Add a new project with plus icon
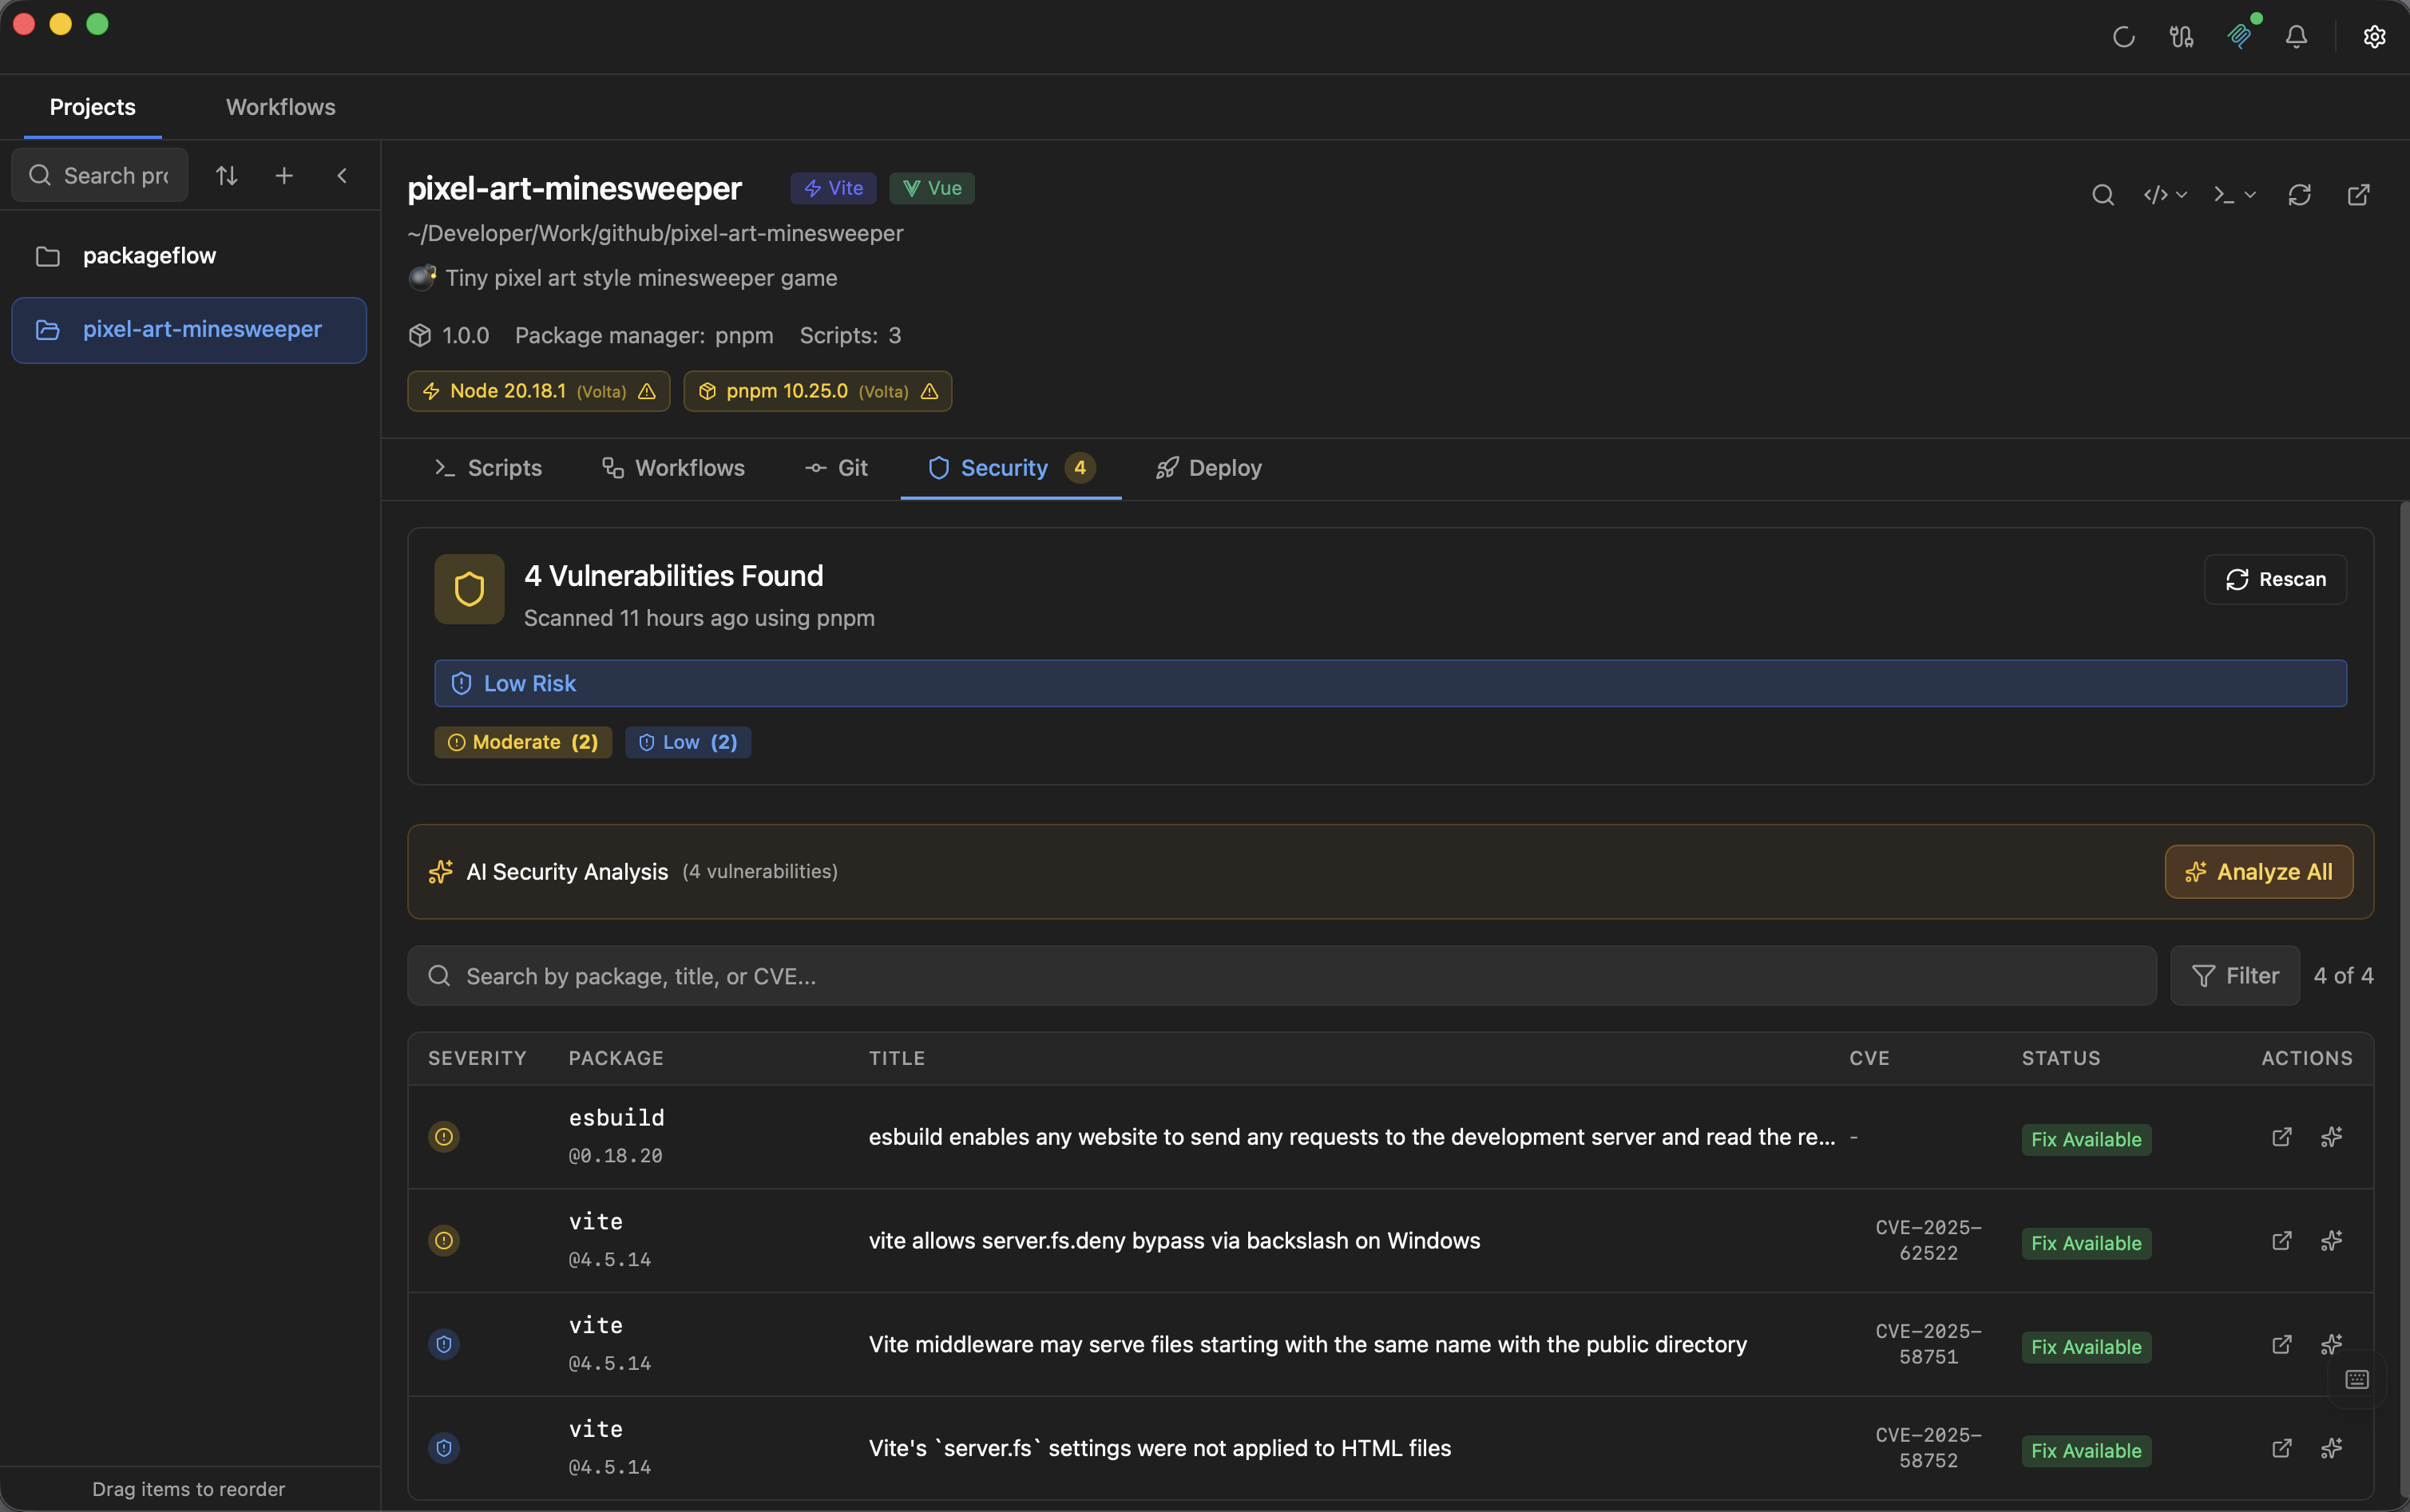Viewport: 2410px width, 1512px height. [284, 176]
